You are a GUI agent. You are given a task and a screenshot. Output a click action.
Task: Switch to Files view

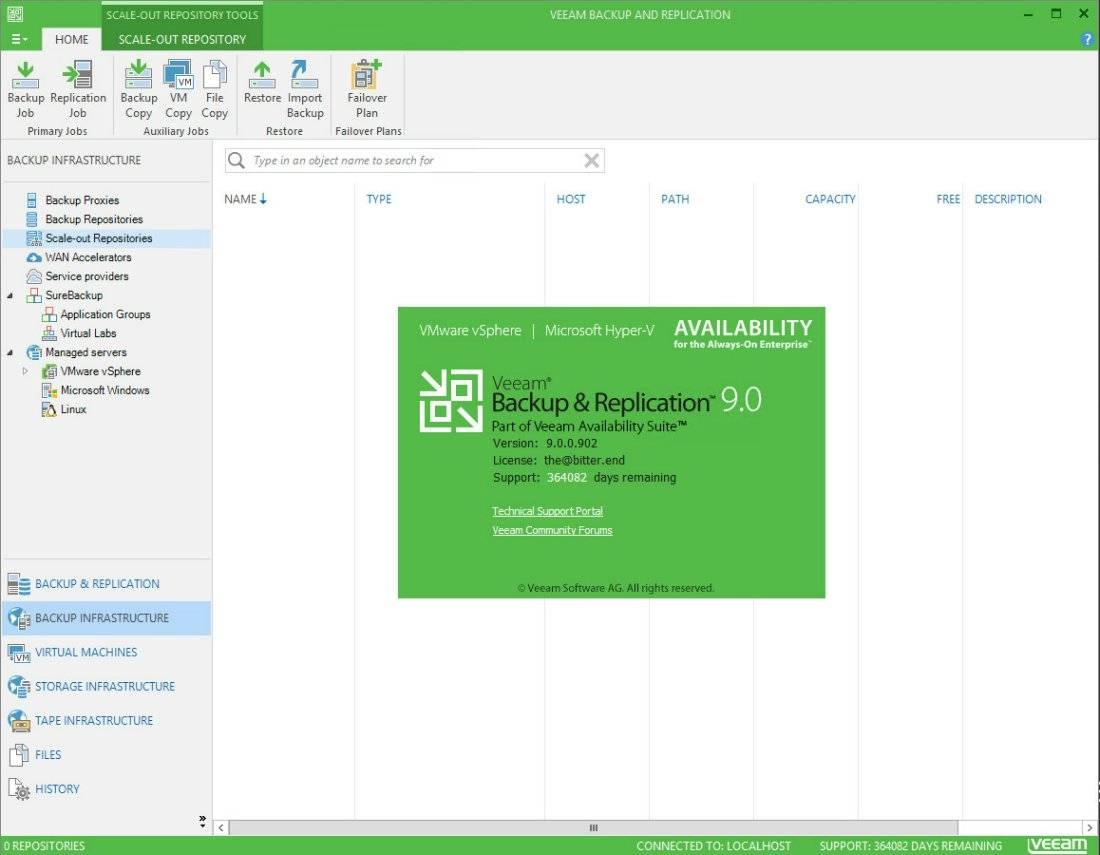[x=105, y=755]
